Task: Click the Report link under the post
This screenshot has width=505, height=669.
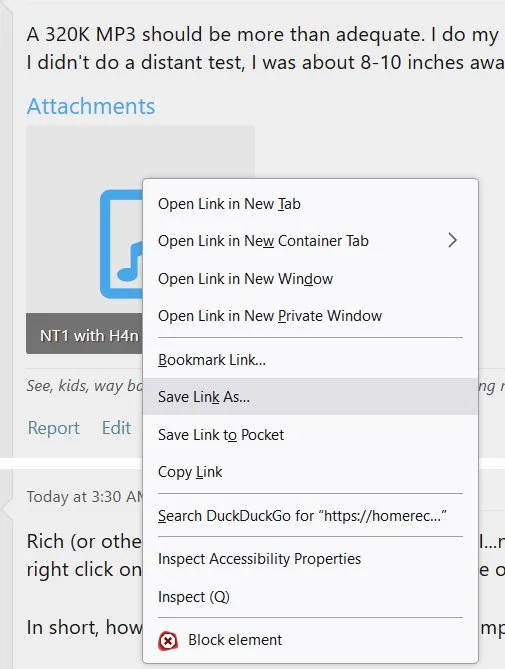Action: [x=53, y=428]
